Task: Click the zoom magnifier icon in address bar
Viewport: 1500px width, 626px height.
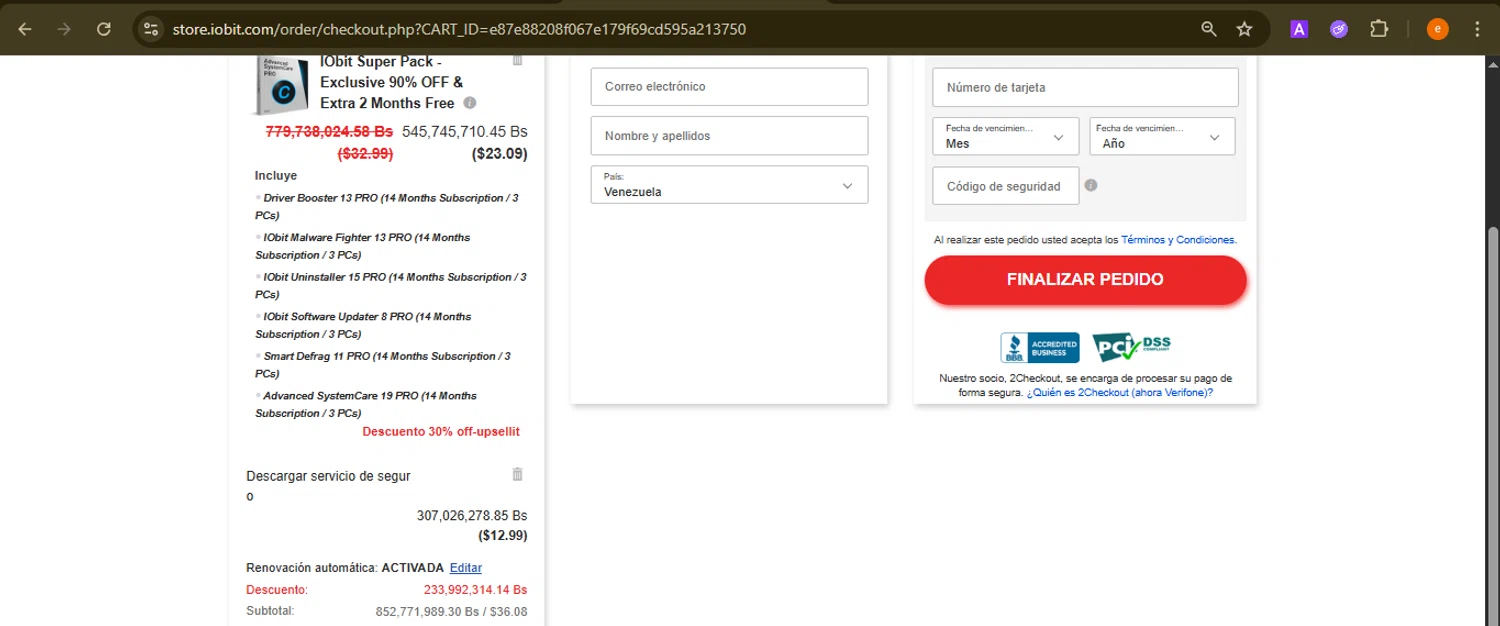Action: point(1209,29)
